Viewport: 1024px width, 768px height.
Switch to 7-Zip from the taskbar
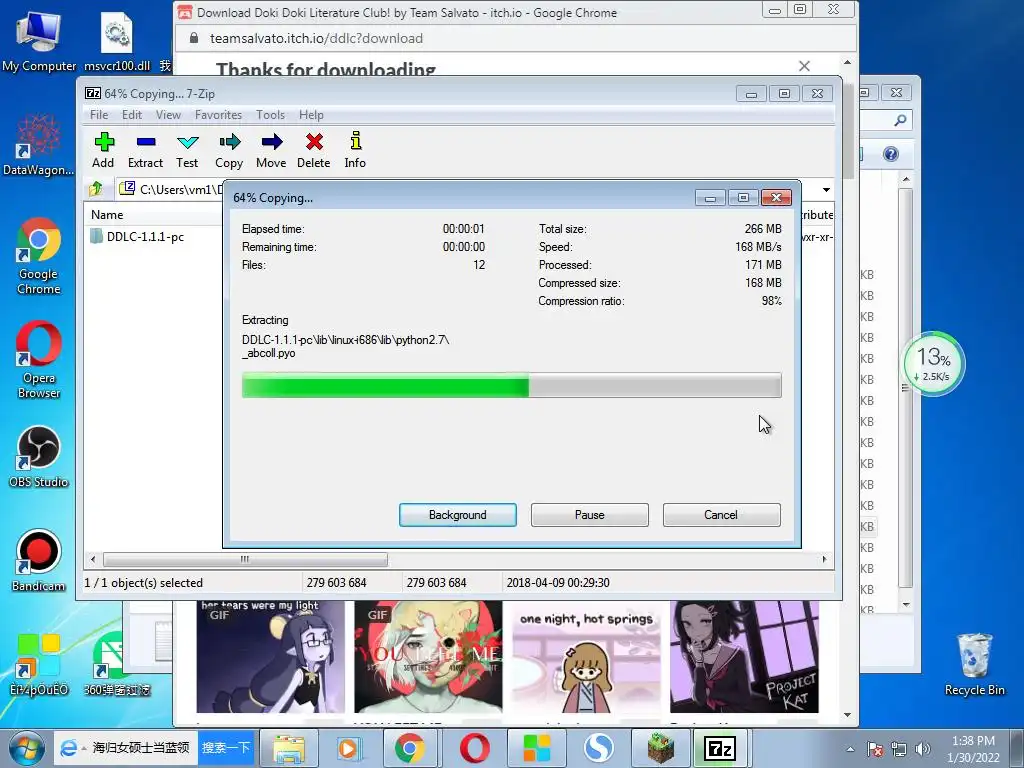tap(720, 748)
